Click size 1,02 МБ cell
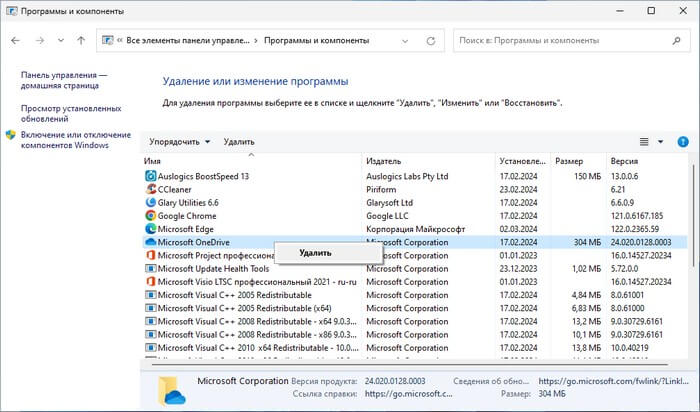The width and height of the screenshot is (700, 412). pos(587,269)
